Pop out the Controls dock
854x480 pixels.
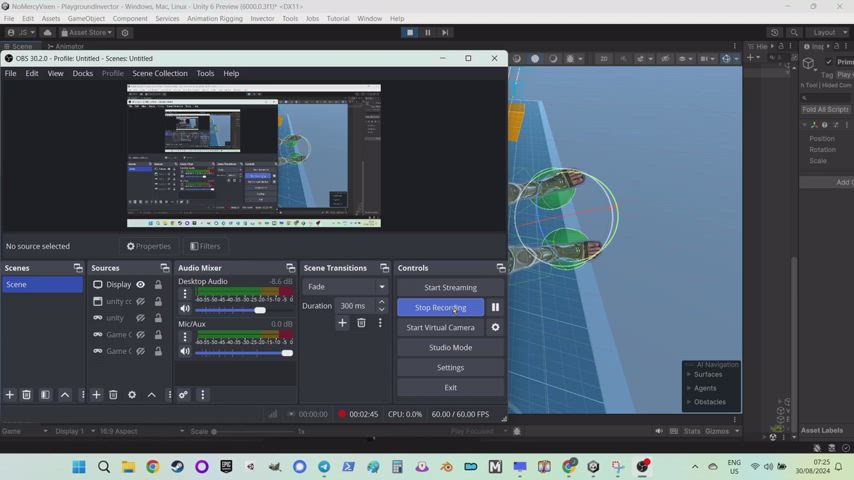(501, 268)
